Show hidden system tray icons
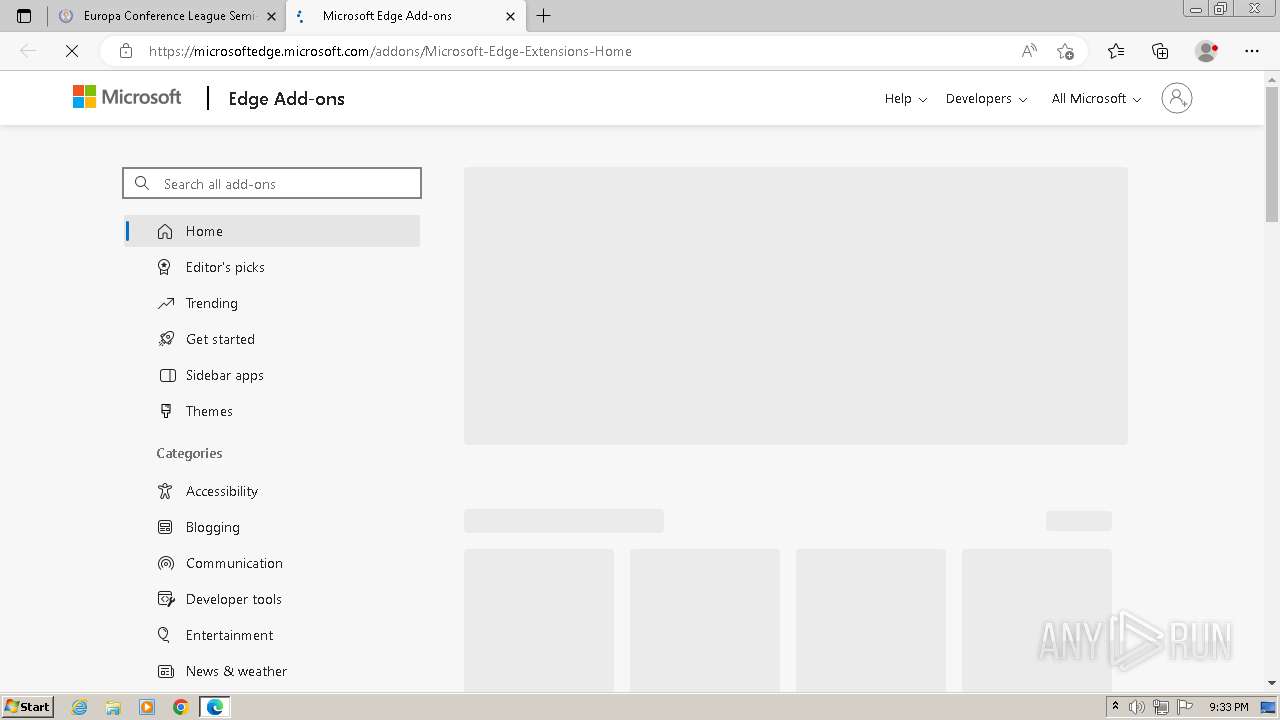 pos(1116,707)
